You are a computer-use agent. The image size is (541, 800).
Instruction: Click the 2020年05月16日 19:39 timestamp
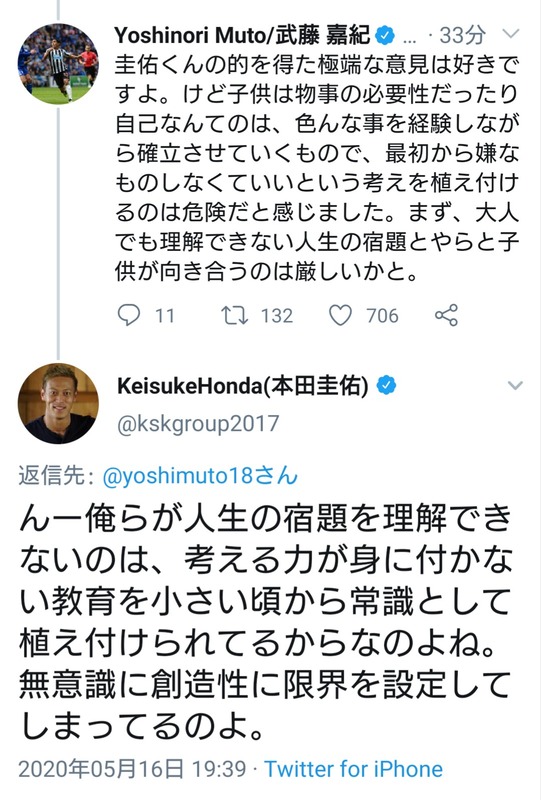click(132, 769)
